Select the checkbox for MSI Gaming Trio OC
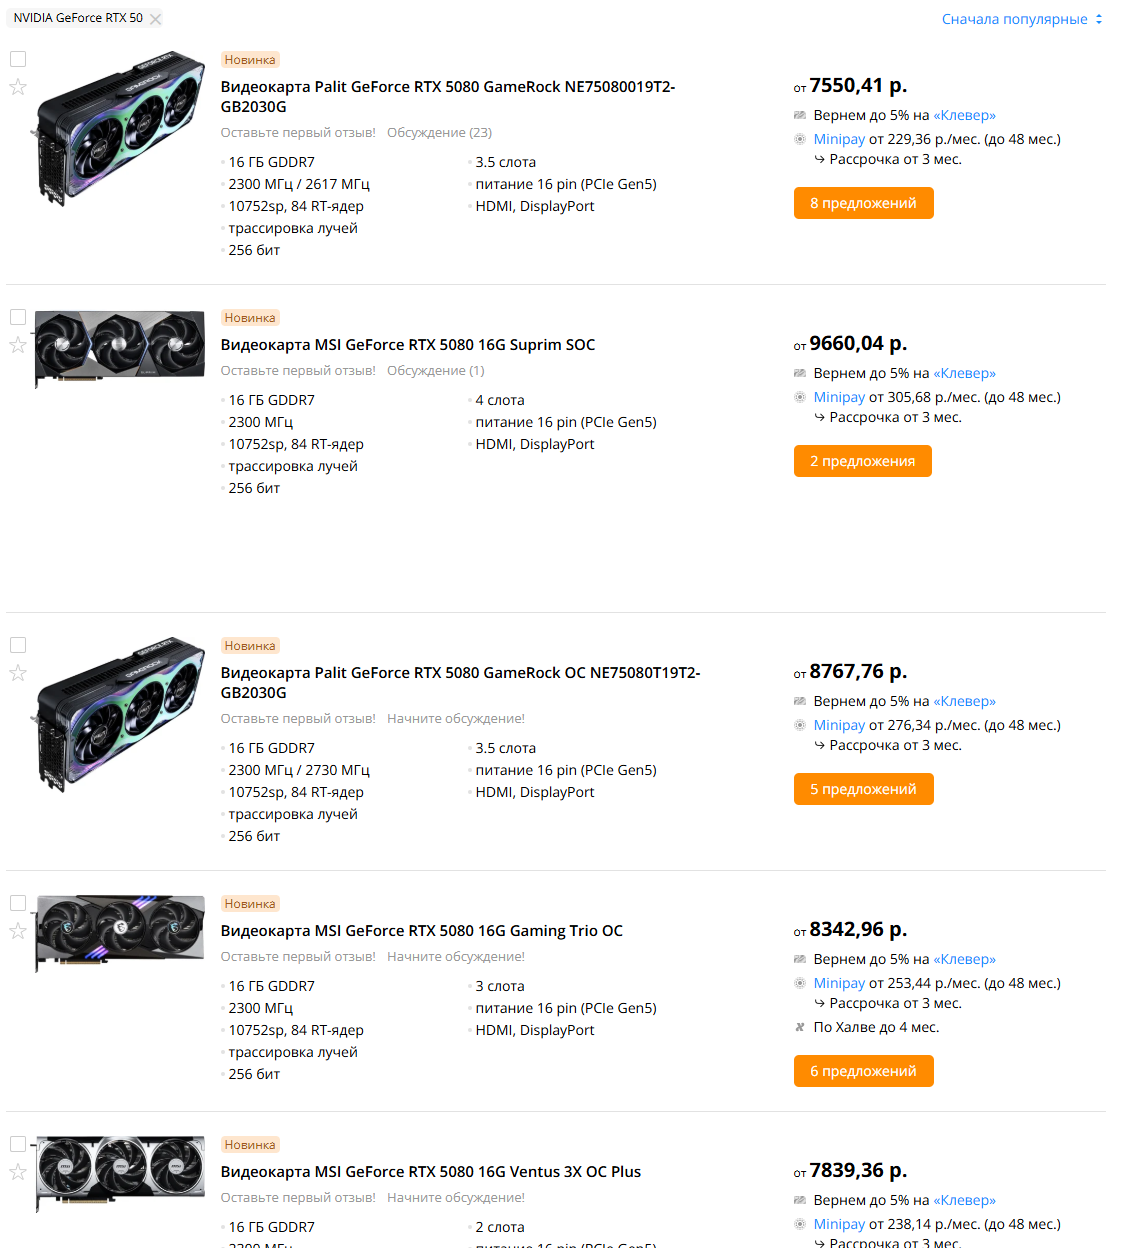 tap(18, 904)
